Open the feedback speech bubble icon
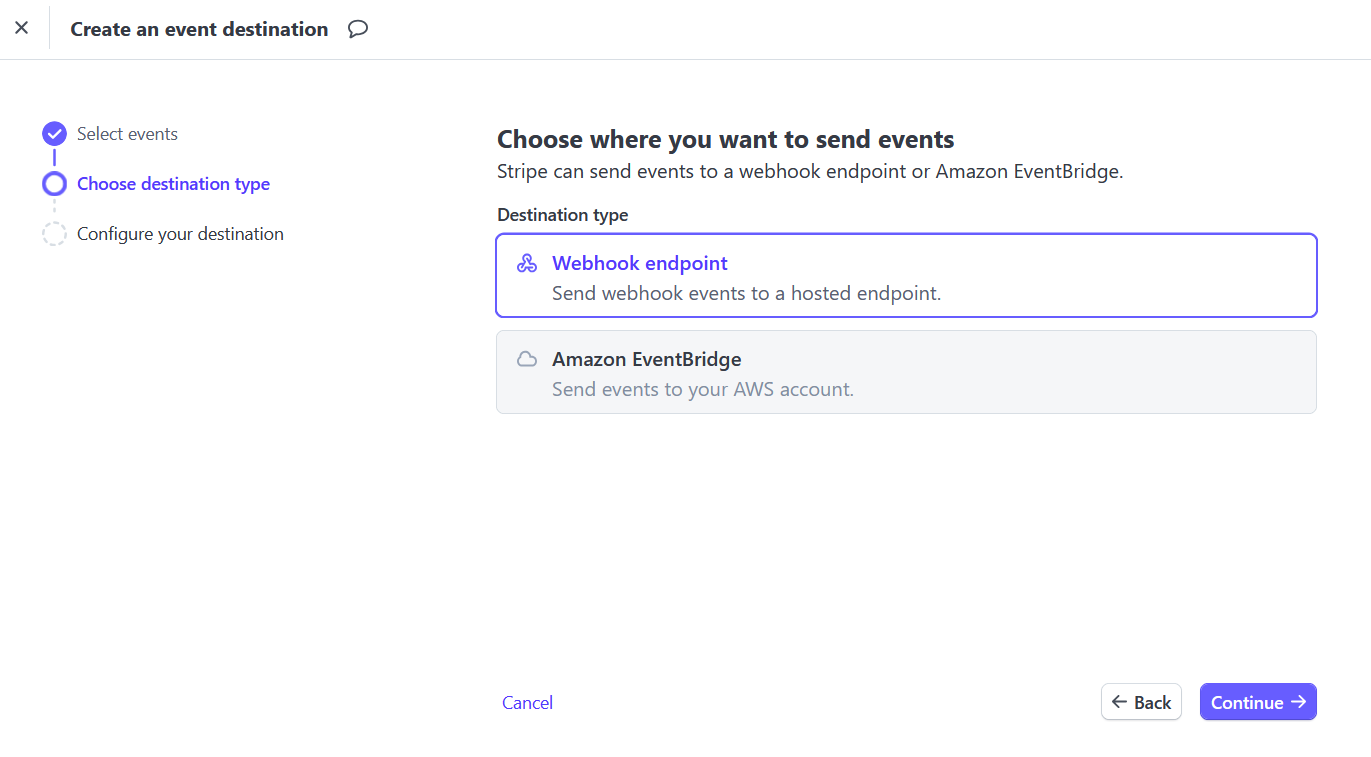 (358, 29)
